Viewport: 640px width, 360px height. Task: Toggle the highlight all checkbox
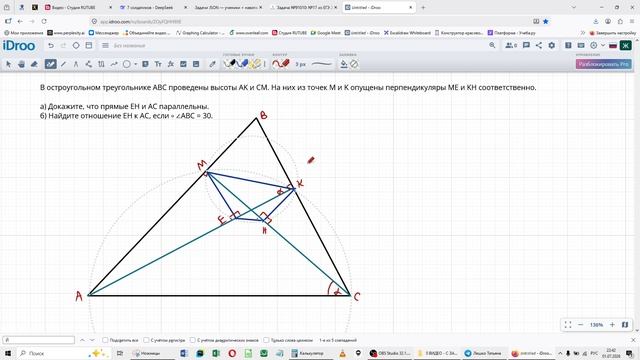click(x=105, y=340)
